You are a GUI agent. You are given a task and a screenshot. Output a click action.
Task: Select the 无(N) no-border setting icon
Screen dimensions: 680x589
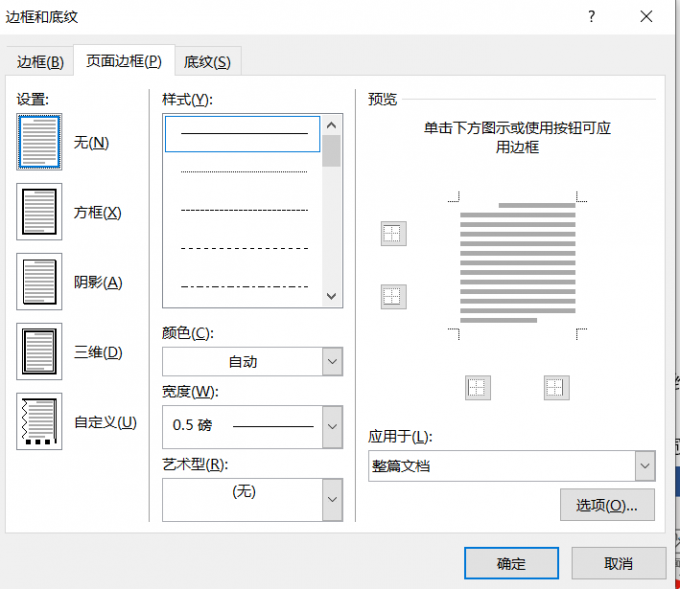pyautogui.click(x=39, y=142)
